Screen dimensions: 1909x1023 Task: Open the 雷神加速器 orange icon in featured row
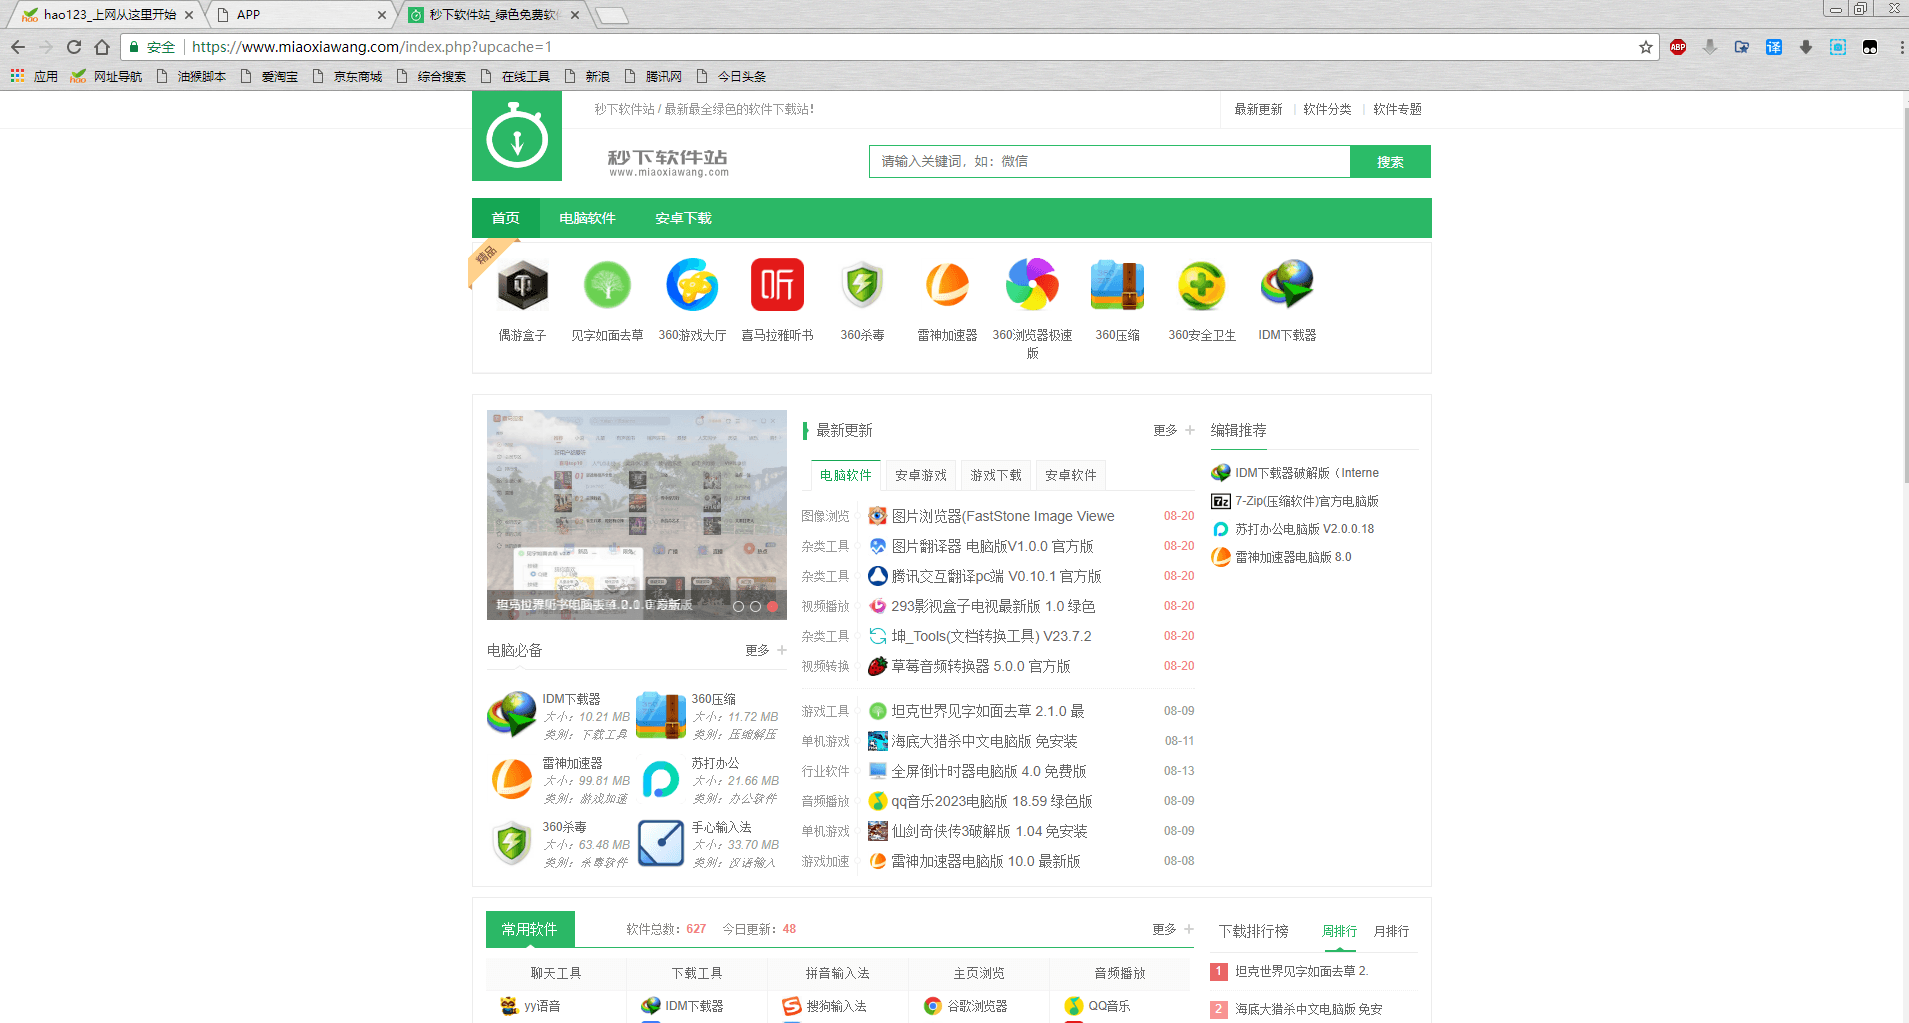pos(947,286)
